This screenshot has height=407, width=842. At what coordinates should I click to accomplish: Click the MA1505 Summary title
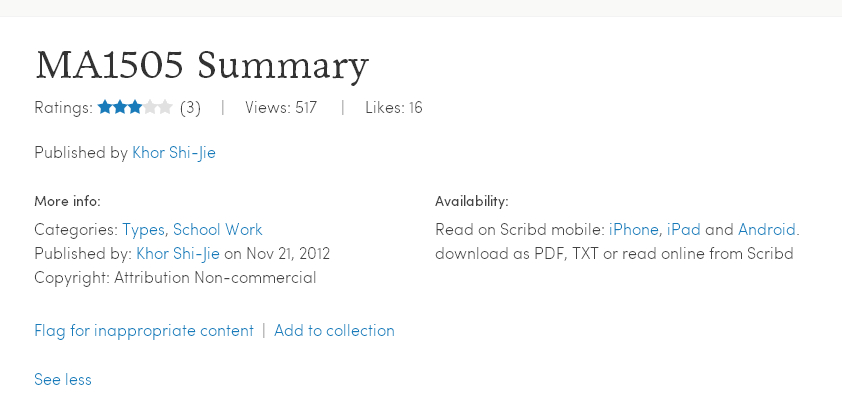point(202,65)
